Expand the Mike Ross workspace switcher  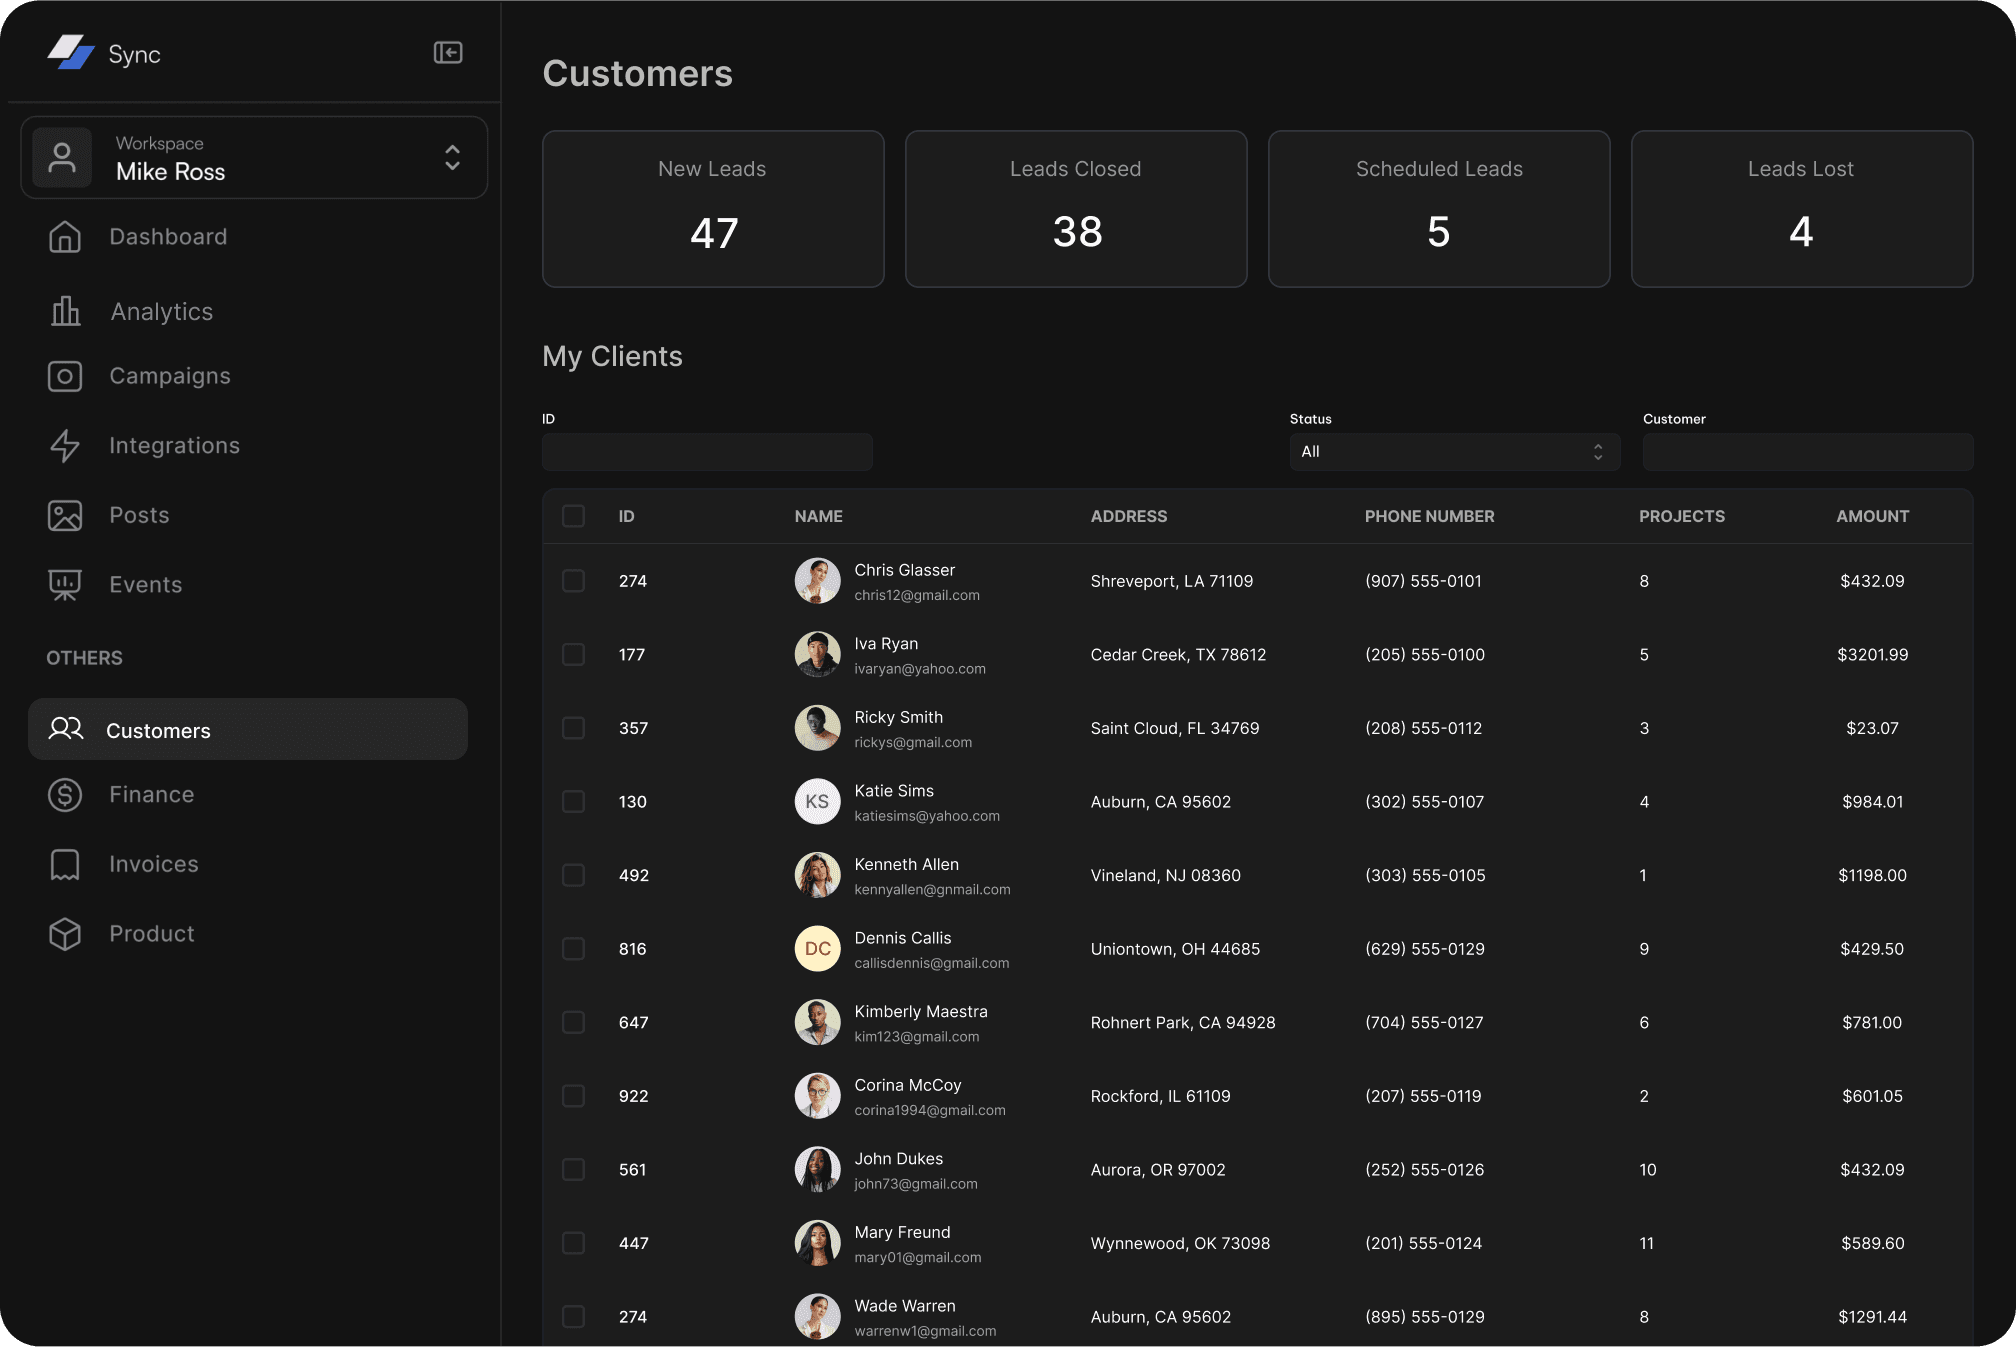click(x=452, y=158)
